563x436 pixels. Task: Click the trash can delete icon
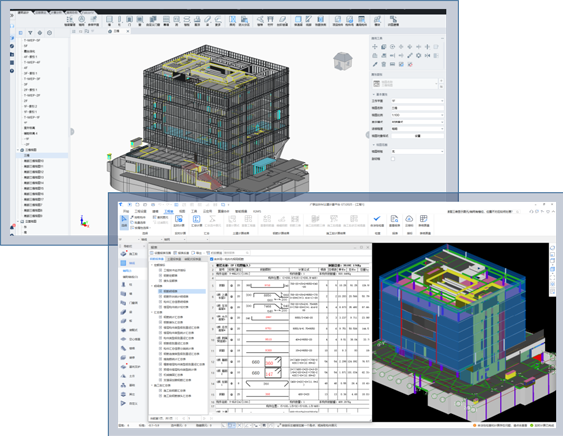(383, 64)
